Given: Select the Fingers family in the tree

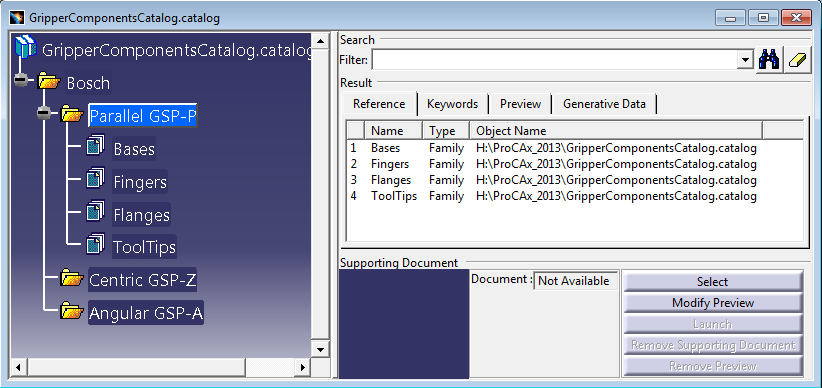Looking at the screenshot, I should tap(140, 182).
